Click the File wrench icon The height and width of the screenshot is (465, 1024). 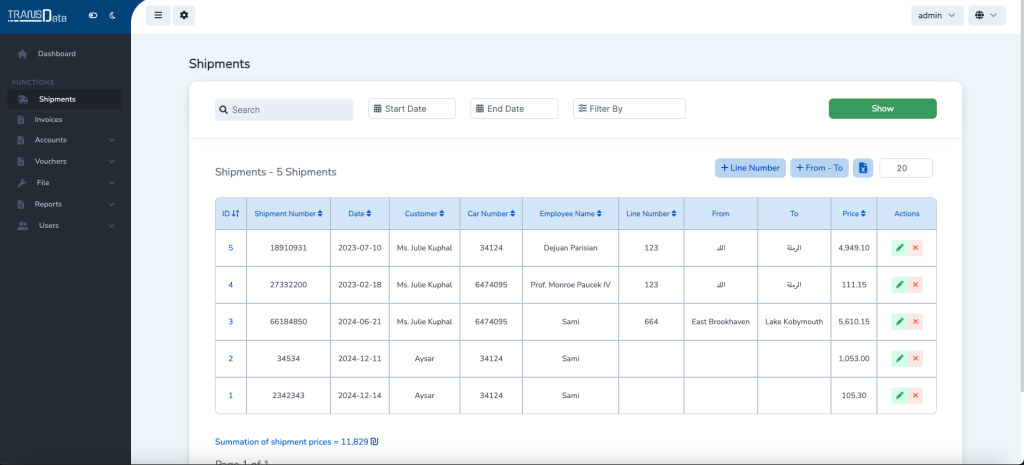21,183
